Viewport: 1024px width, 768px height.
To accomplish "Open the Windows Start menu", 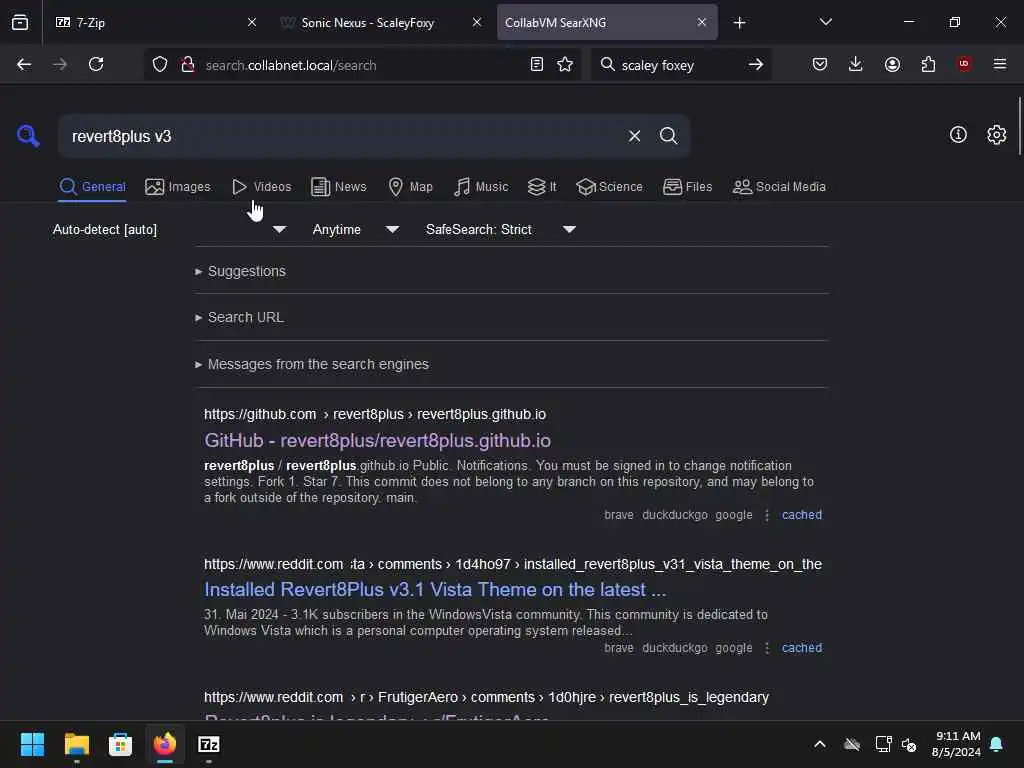I will point(32,744).
